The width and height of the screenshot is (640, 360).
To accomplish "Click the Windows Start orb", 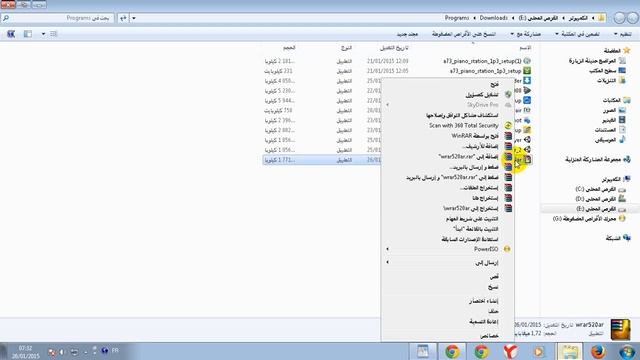I will [627, 351].
